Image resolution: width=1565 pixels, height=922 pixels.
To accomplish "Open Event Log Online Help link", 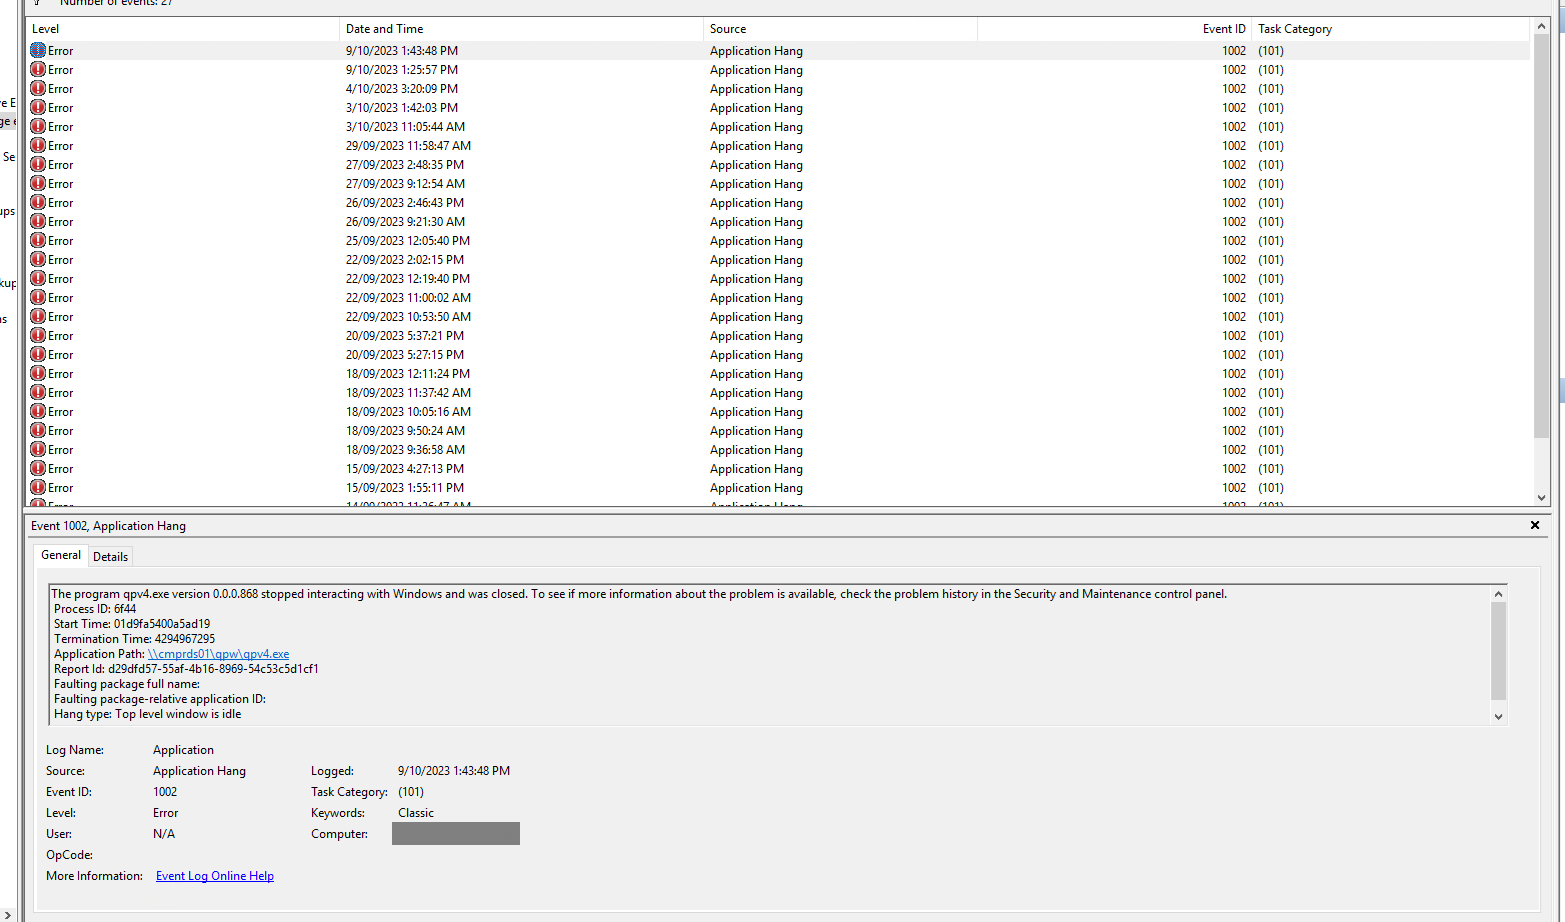I will pyautogui.click(x=215, y=876).
